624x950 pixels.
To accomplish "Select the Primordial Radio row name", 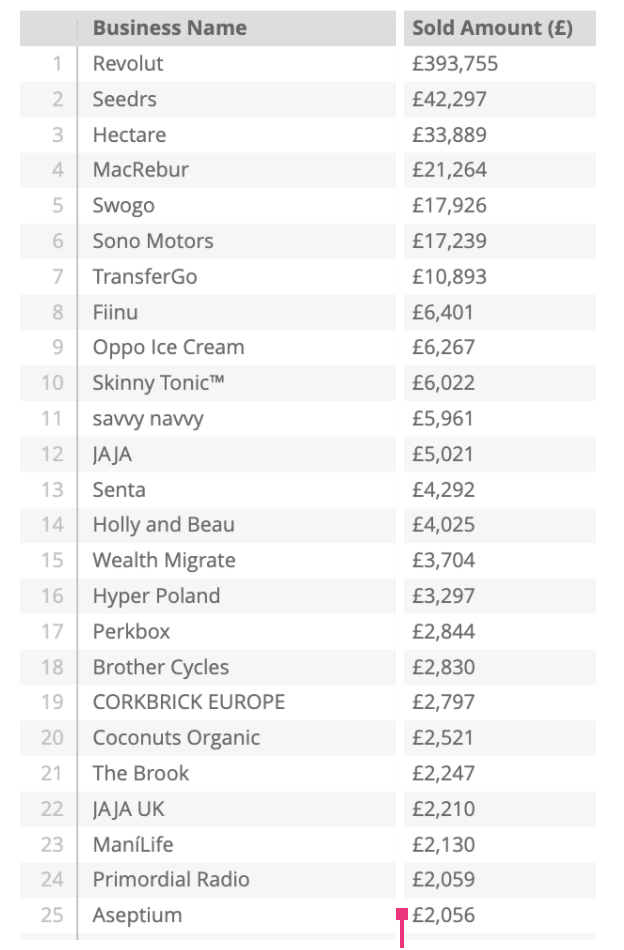I will 171,880.
